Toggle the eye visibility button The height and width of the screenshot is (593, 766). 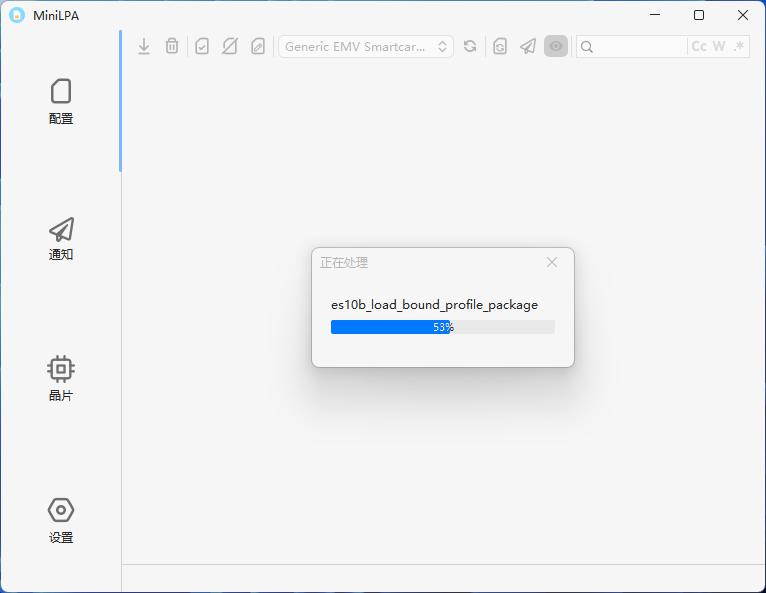tap(556, 46)
